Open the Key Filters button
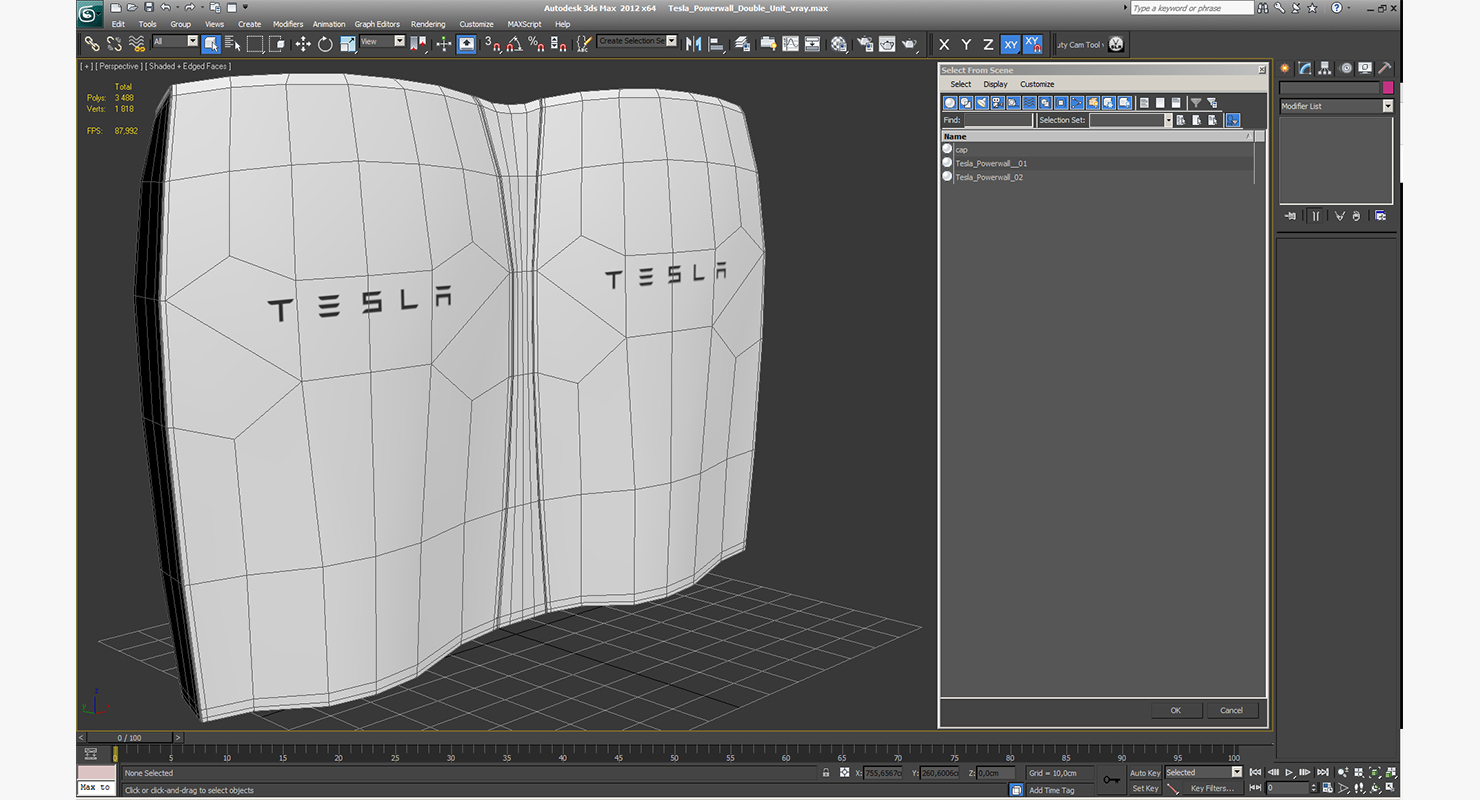This screenshot has width=1480, height=800. [x=1211, y=788]
